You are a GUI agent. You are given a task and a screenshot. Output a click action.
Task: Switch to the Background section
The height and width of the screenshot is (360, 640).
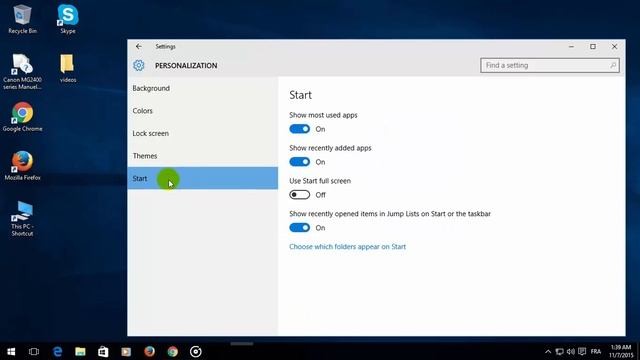click(203, 88)
